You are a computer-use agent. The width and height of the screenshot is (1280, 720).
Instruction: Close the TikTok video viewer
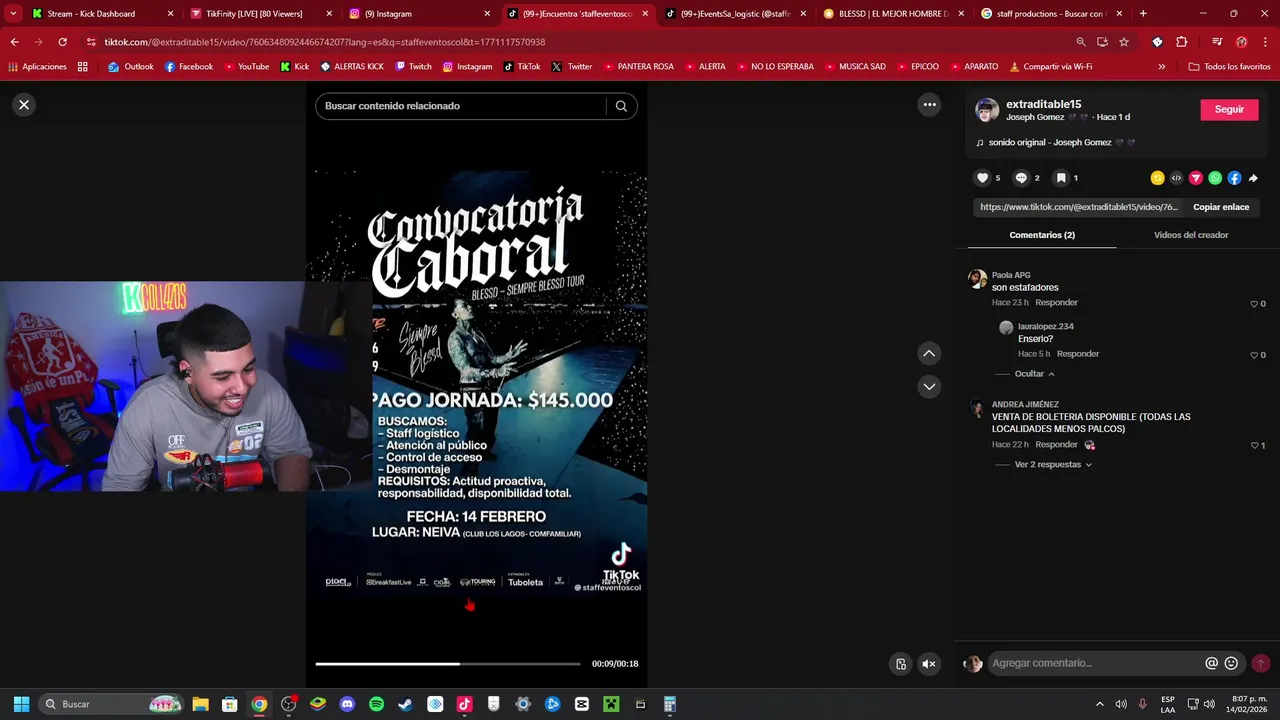tap(24, 105)
